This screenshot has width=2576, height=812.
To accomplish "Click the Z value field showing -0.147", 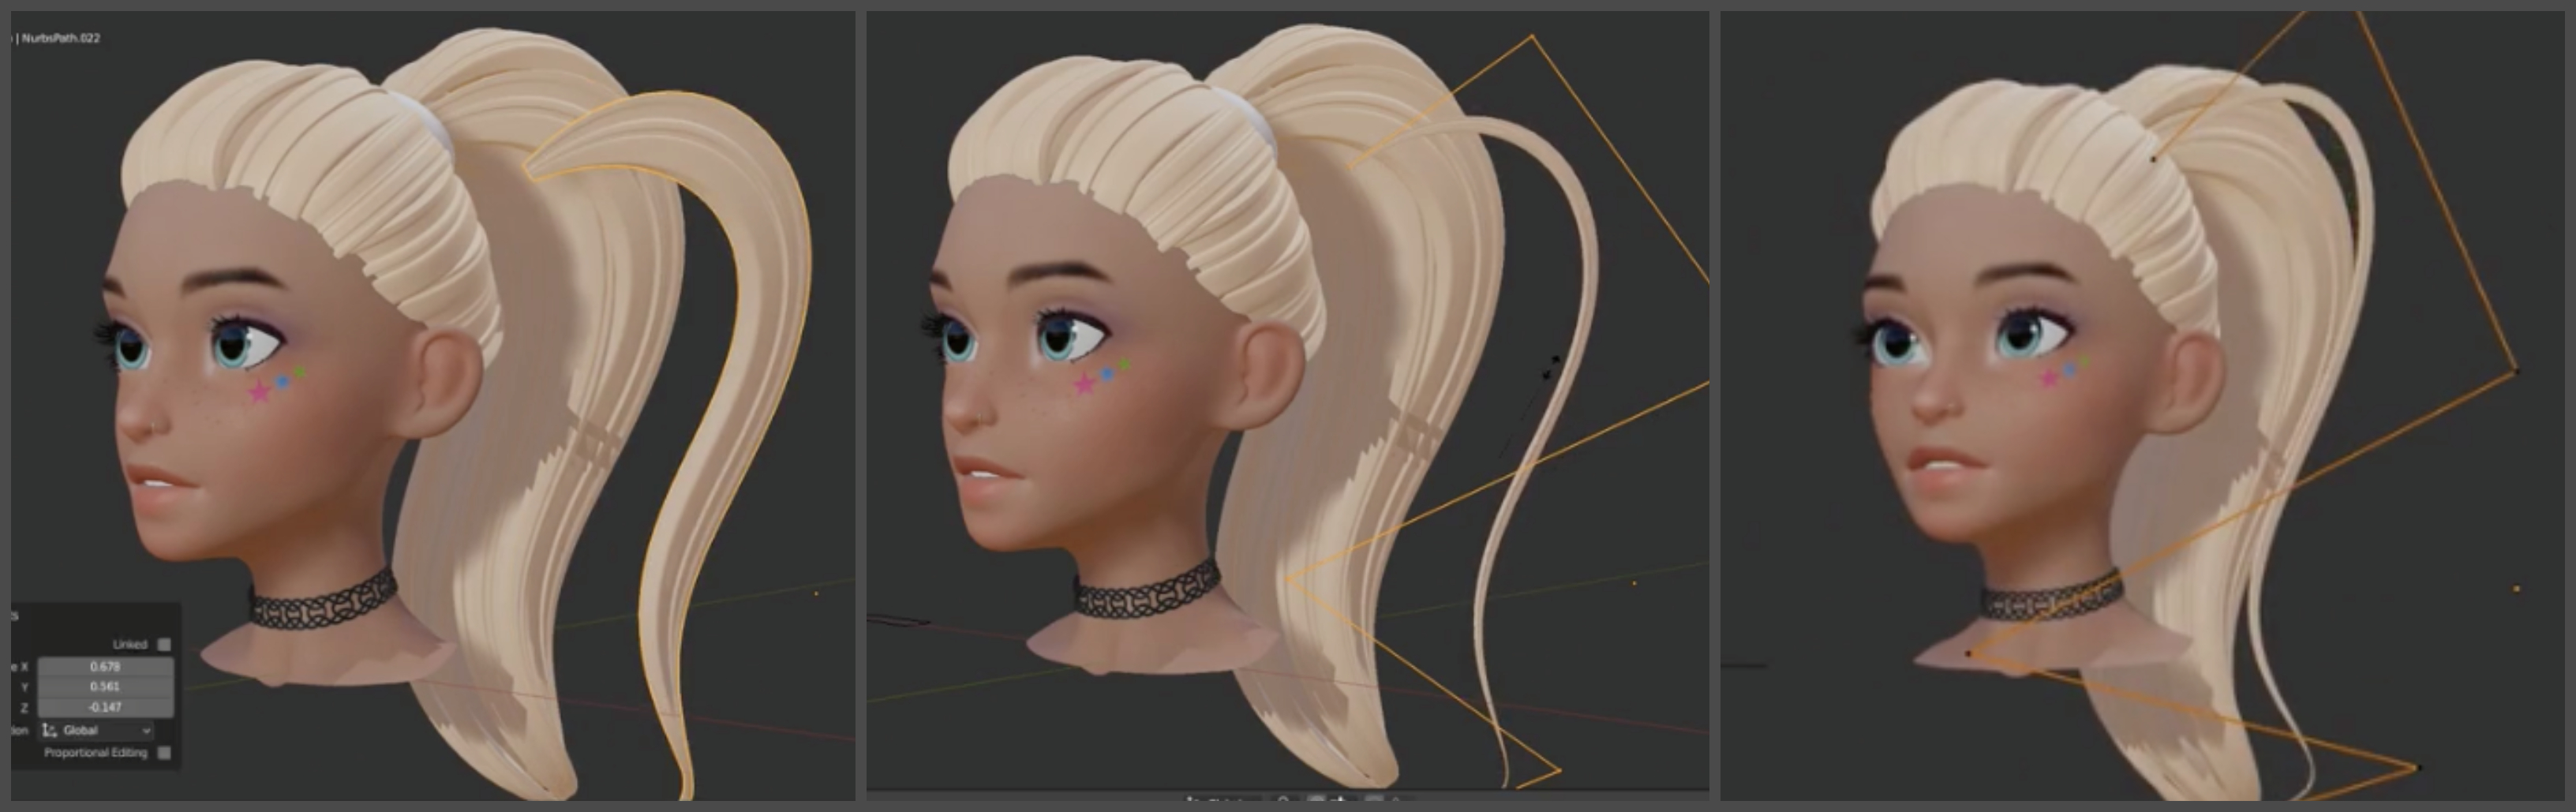I will coord(105,707).
